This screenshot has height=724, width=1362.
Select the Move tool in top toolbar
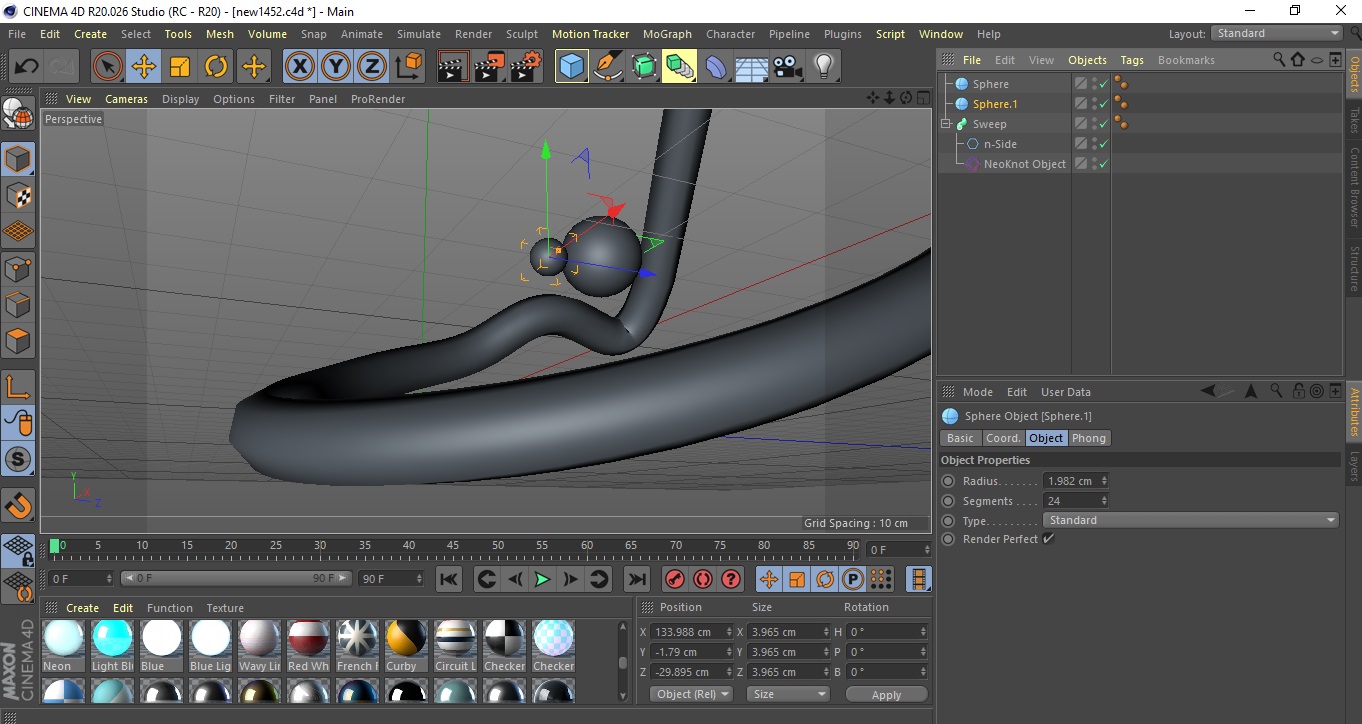144,67
